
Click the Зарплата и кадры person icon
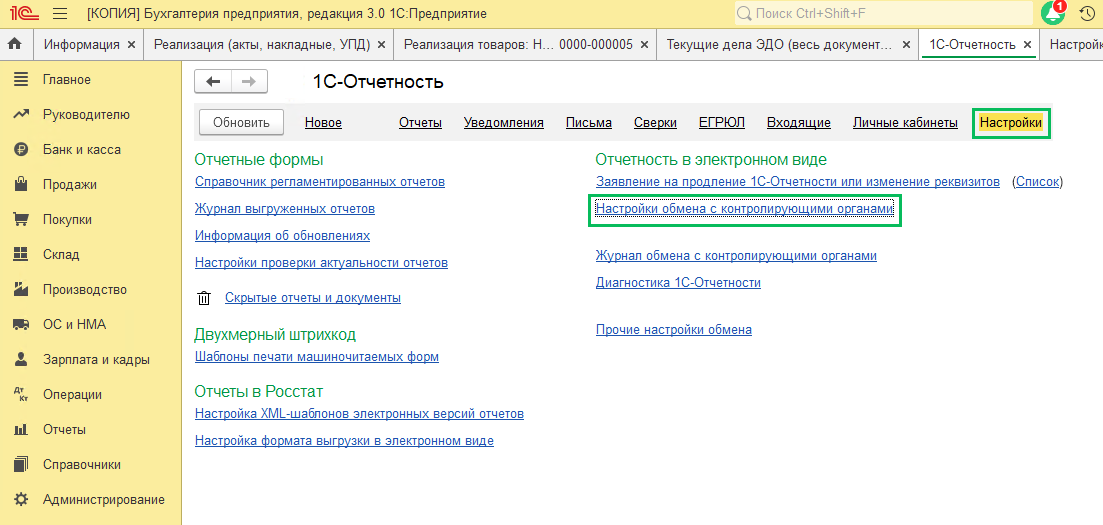(x=21, y=359)
